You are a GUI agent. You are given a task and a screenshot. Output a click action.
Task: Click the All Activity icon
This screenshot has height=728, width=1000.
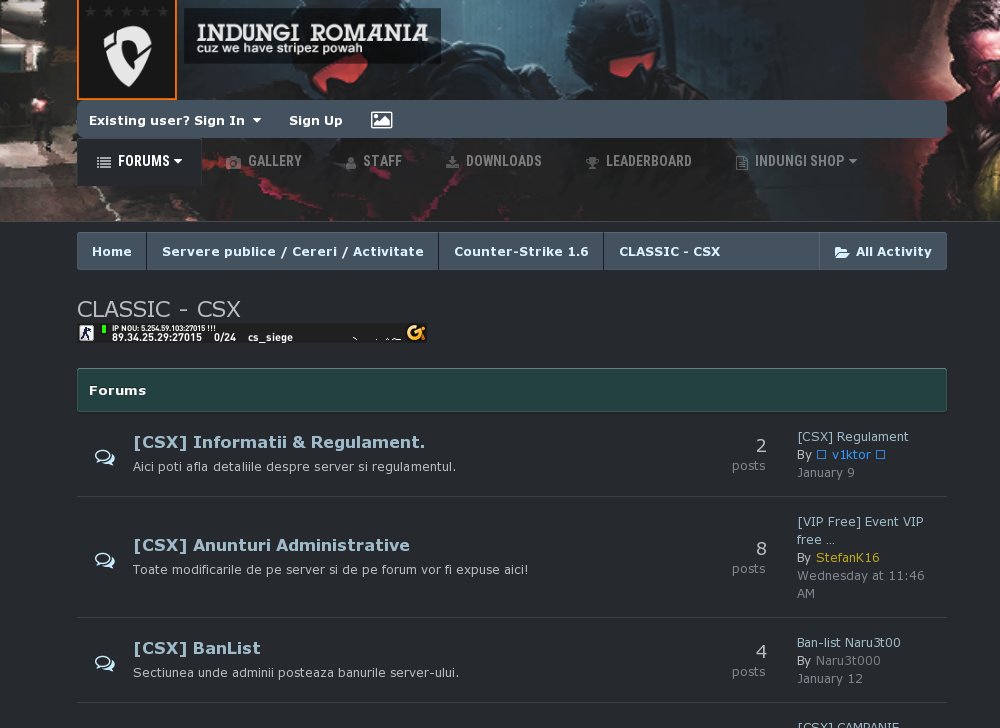[843, 252]
